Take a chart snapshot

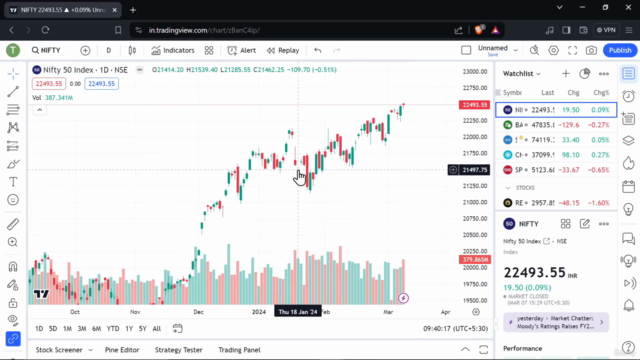tap(591, 50)
